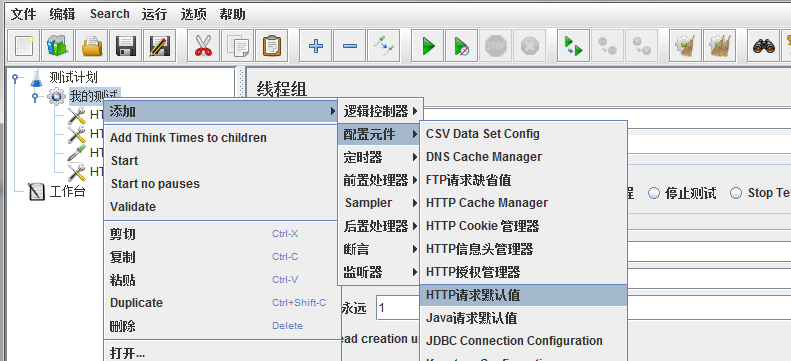Screen dimensions: 791x361
Task: Click the Remote stop all icon
Action: coord(607,46)
